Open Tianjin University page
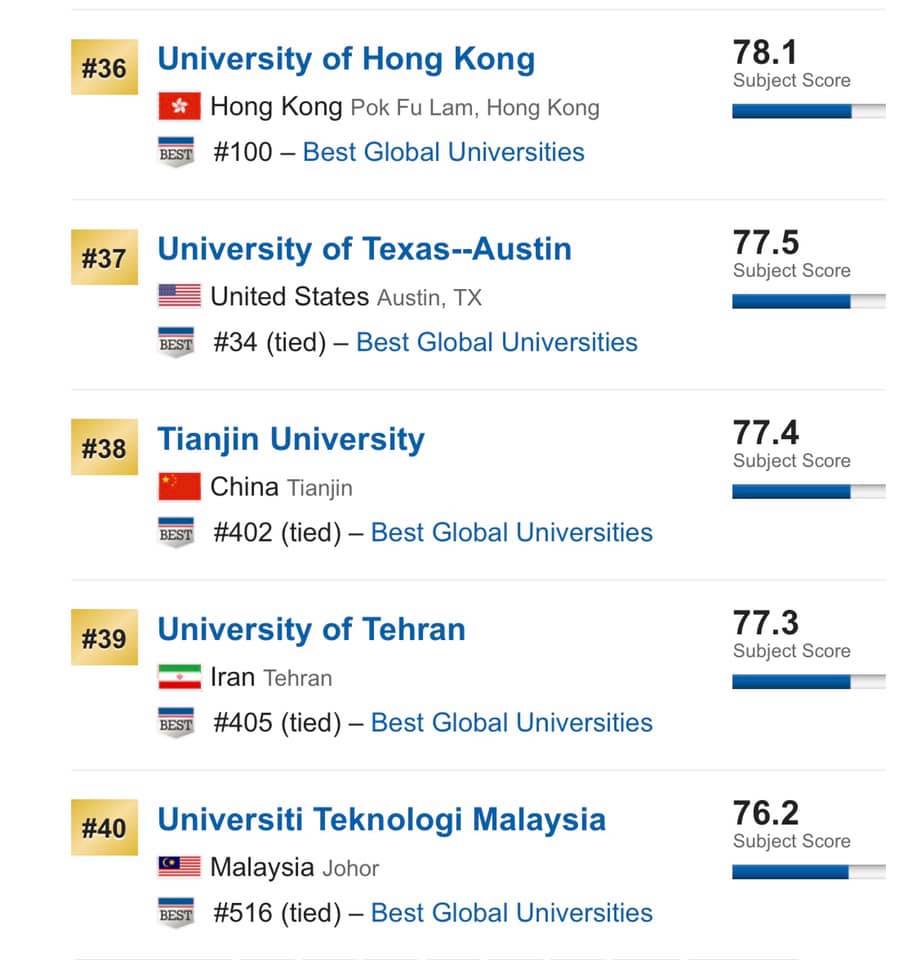The width and height of the screenshot is (916, 960). 291,440
